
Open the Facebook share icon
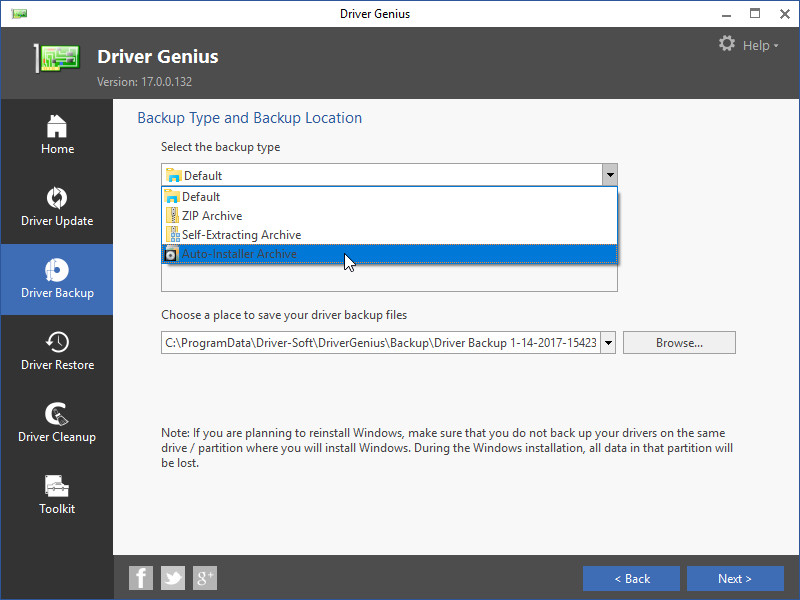coord(141,578)
